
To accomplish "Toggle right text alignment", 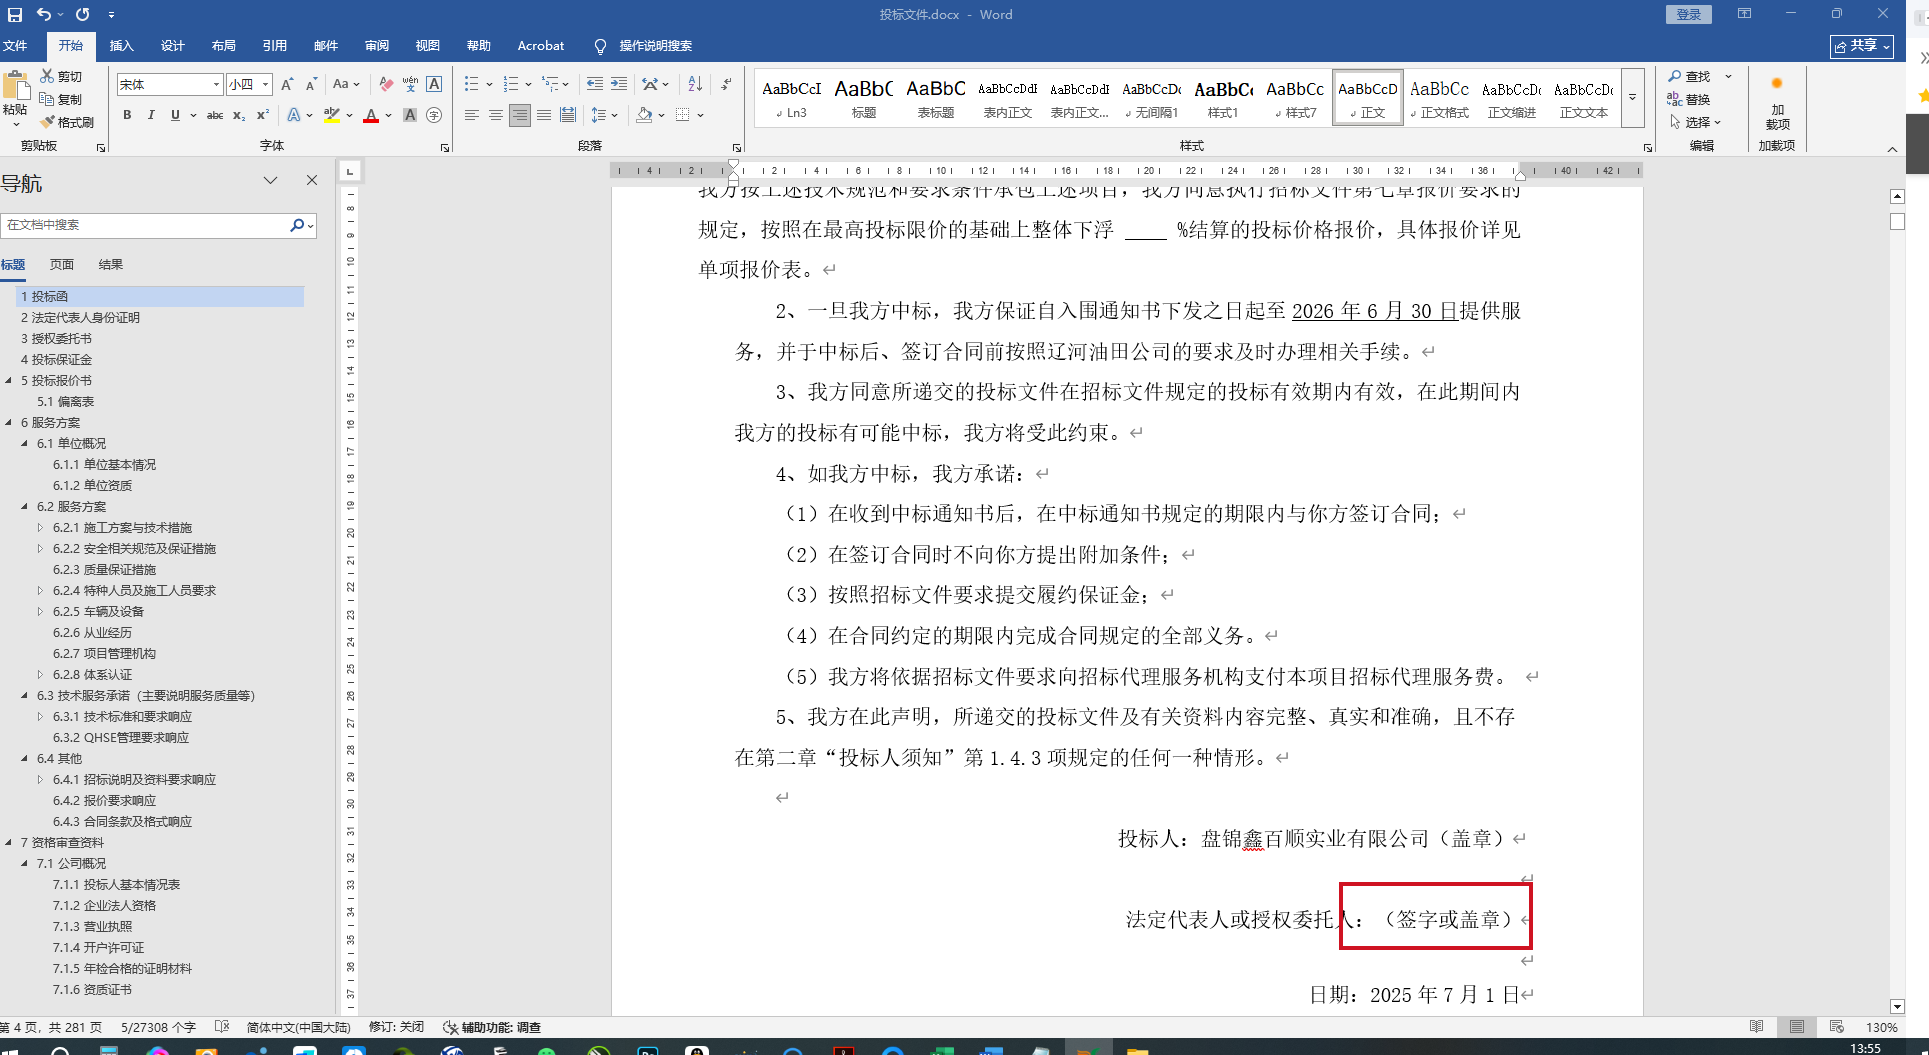I will point(520,116).
